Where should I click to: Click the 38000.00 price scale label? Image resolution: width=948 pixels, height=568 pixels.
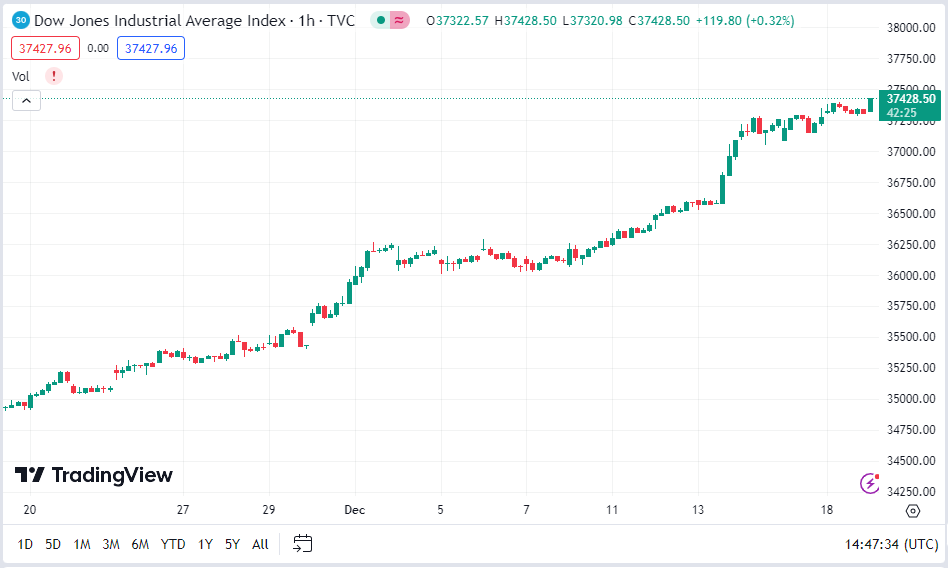point(911,28)
